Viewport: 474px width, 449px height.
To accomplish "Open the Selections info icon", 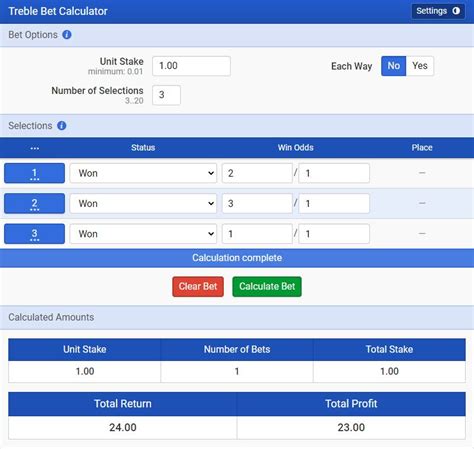I will coord(62,126).
